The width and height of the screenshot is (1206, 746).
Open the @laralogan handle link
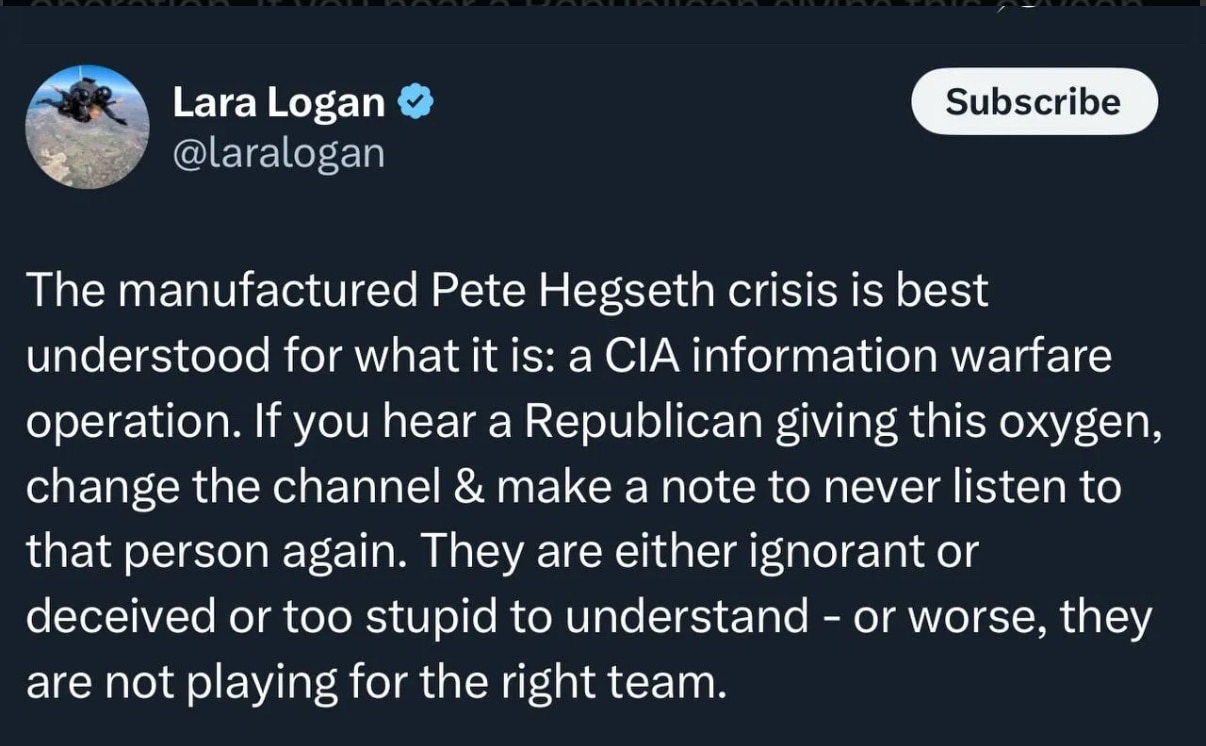278,153
